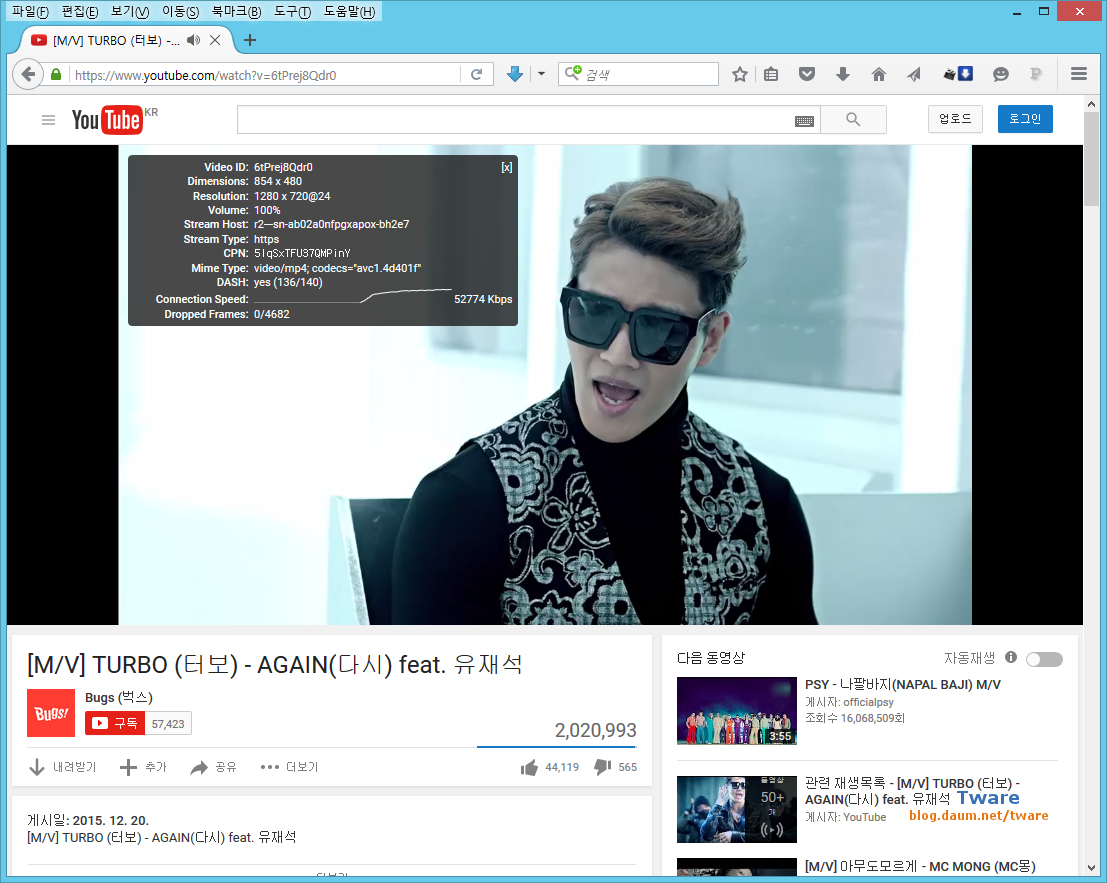
Task: Open the bookmarks list icon
Action: pyautogui.click(x=771, y=74)
